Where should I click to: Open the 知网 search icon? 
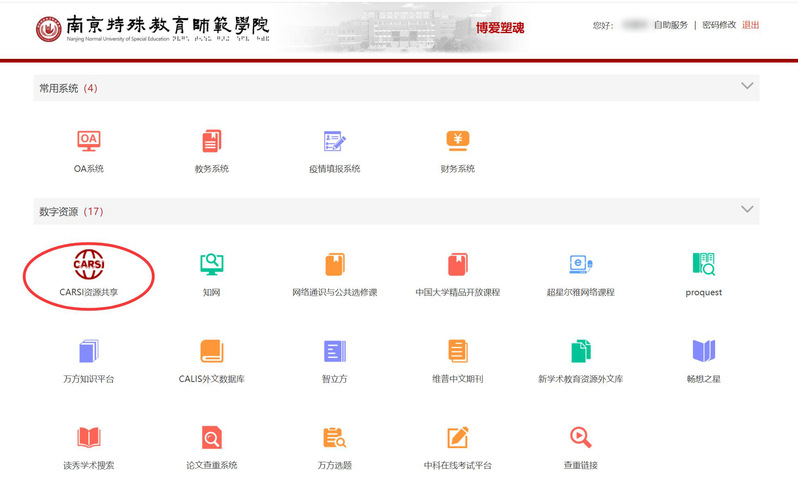pos(211,265)
